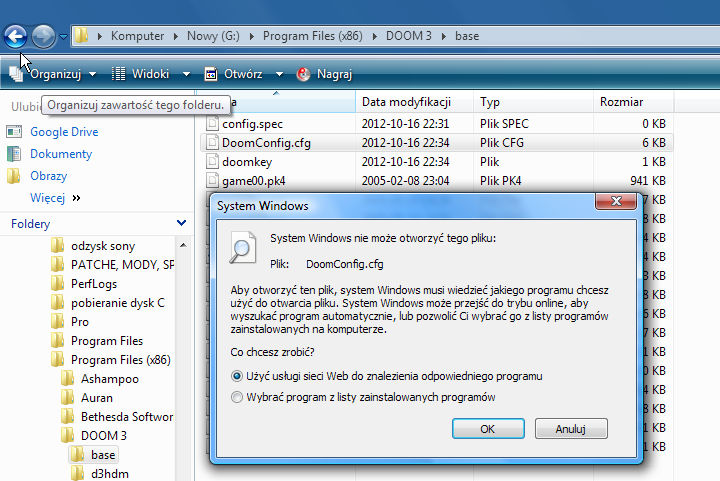
Task: Select the config.spec file
Action: click(252, 124)
